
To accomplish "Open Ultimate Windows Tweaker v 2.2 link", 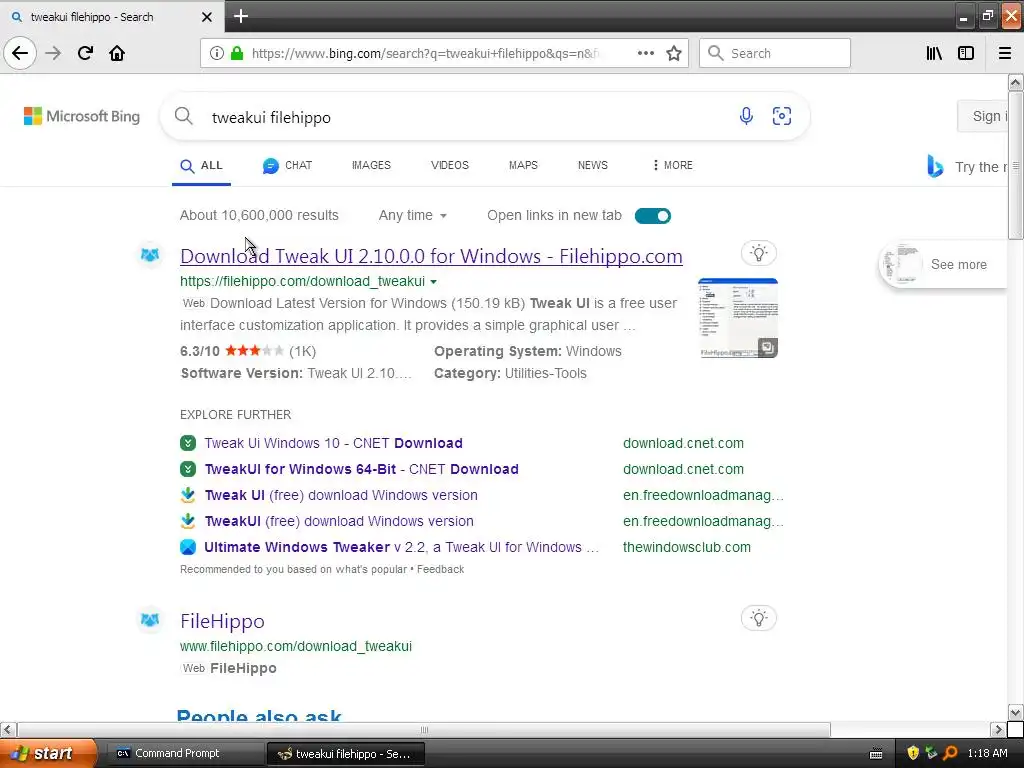I will click(x=402, y=547).
